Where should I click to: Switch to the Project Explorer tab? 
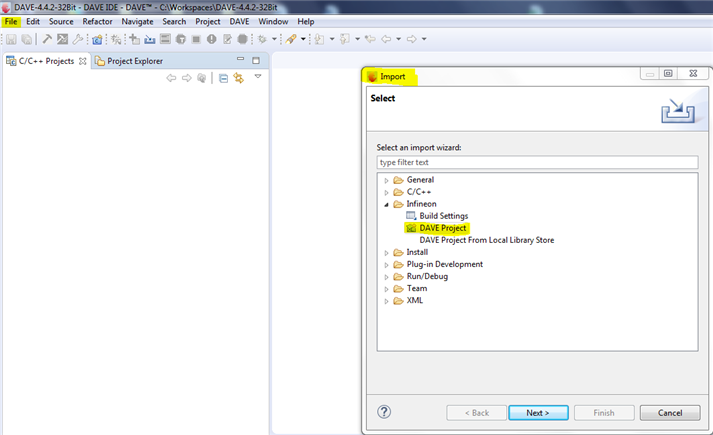[133, 61]
